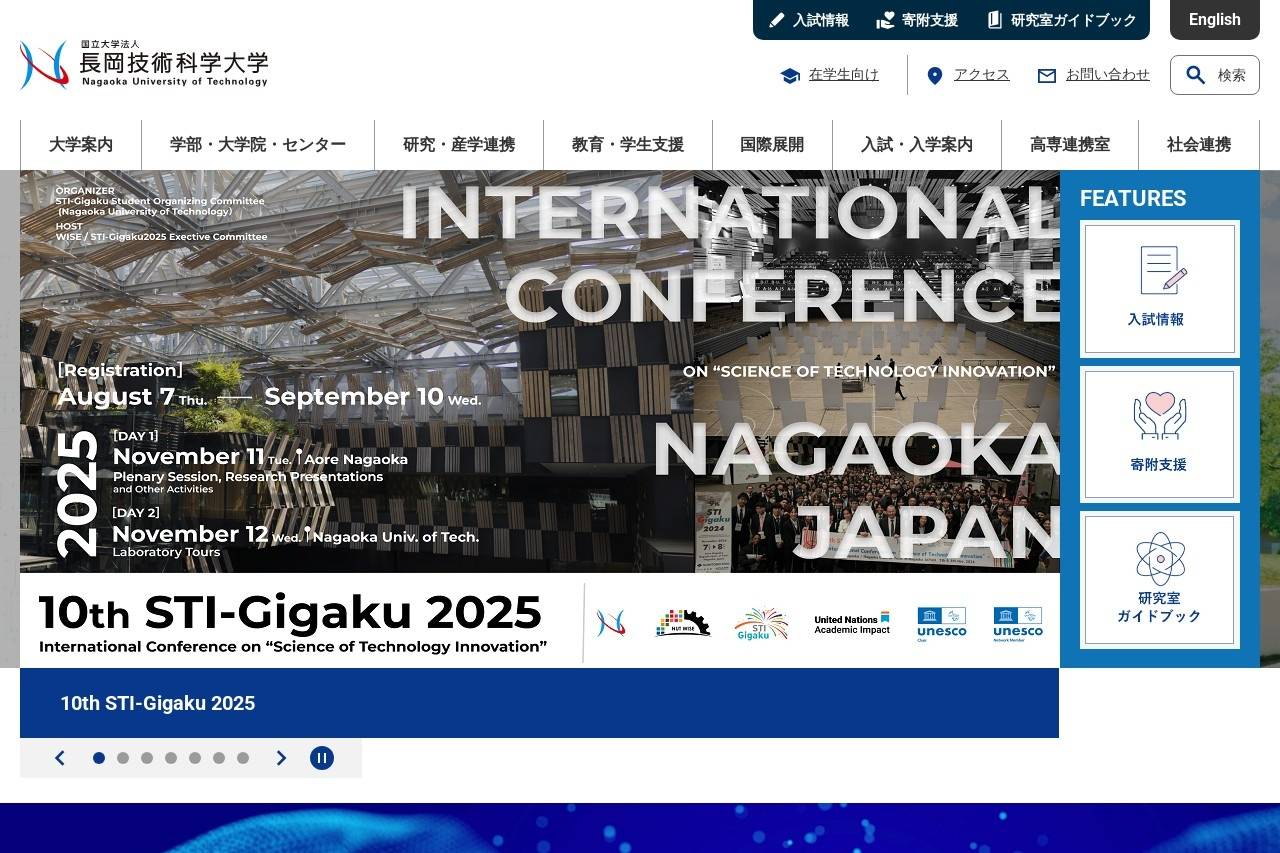
Task: Click the atom 研究室ガイドブック icon in FEATURES
Action: pyautogui.click(x=1160, y=559)
